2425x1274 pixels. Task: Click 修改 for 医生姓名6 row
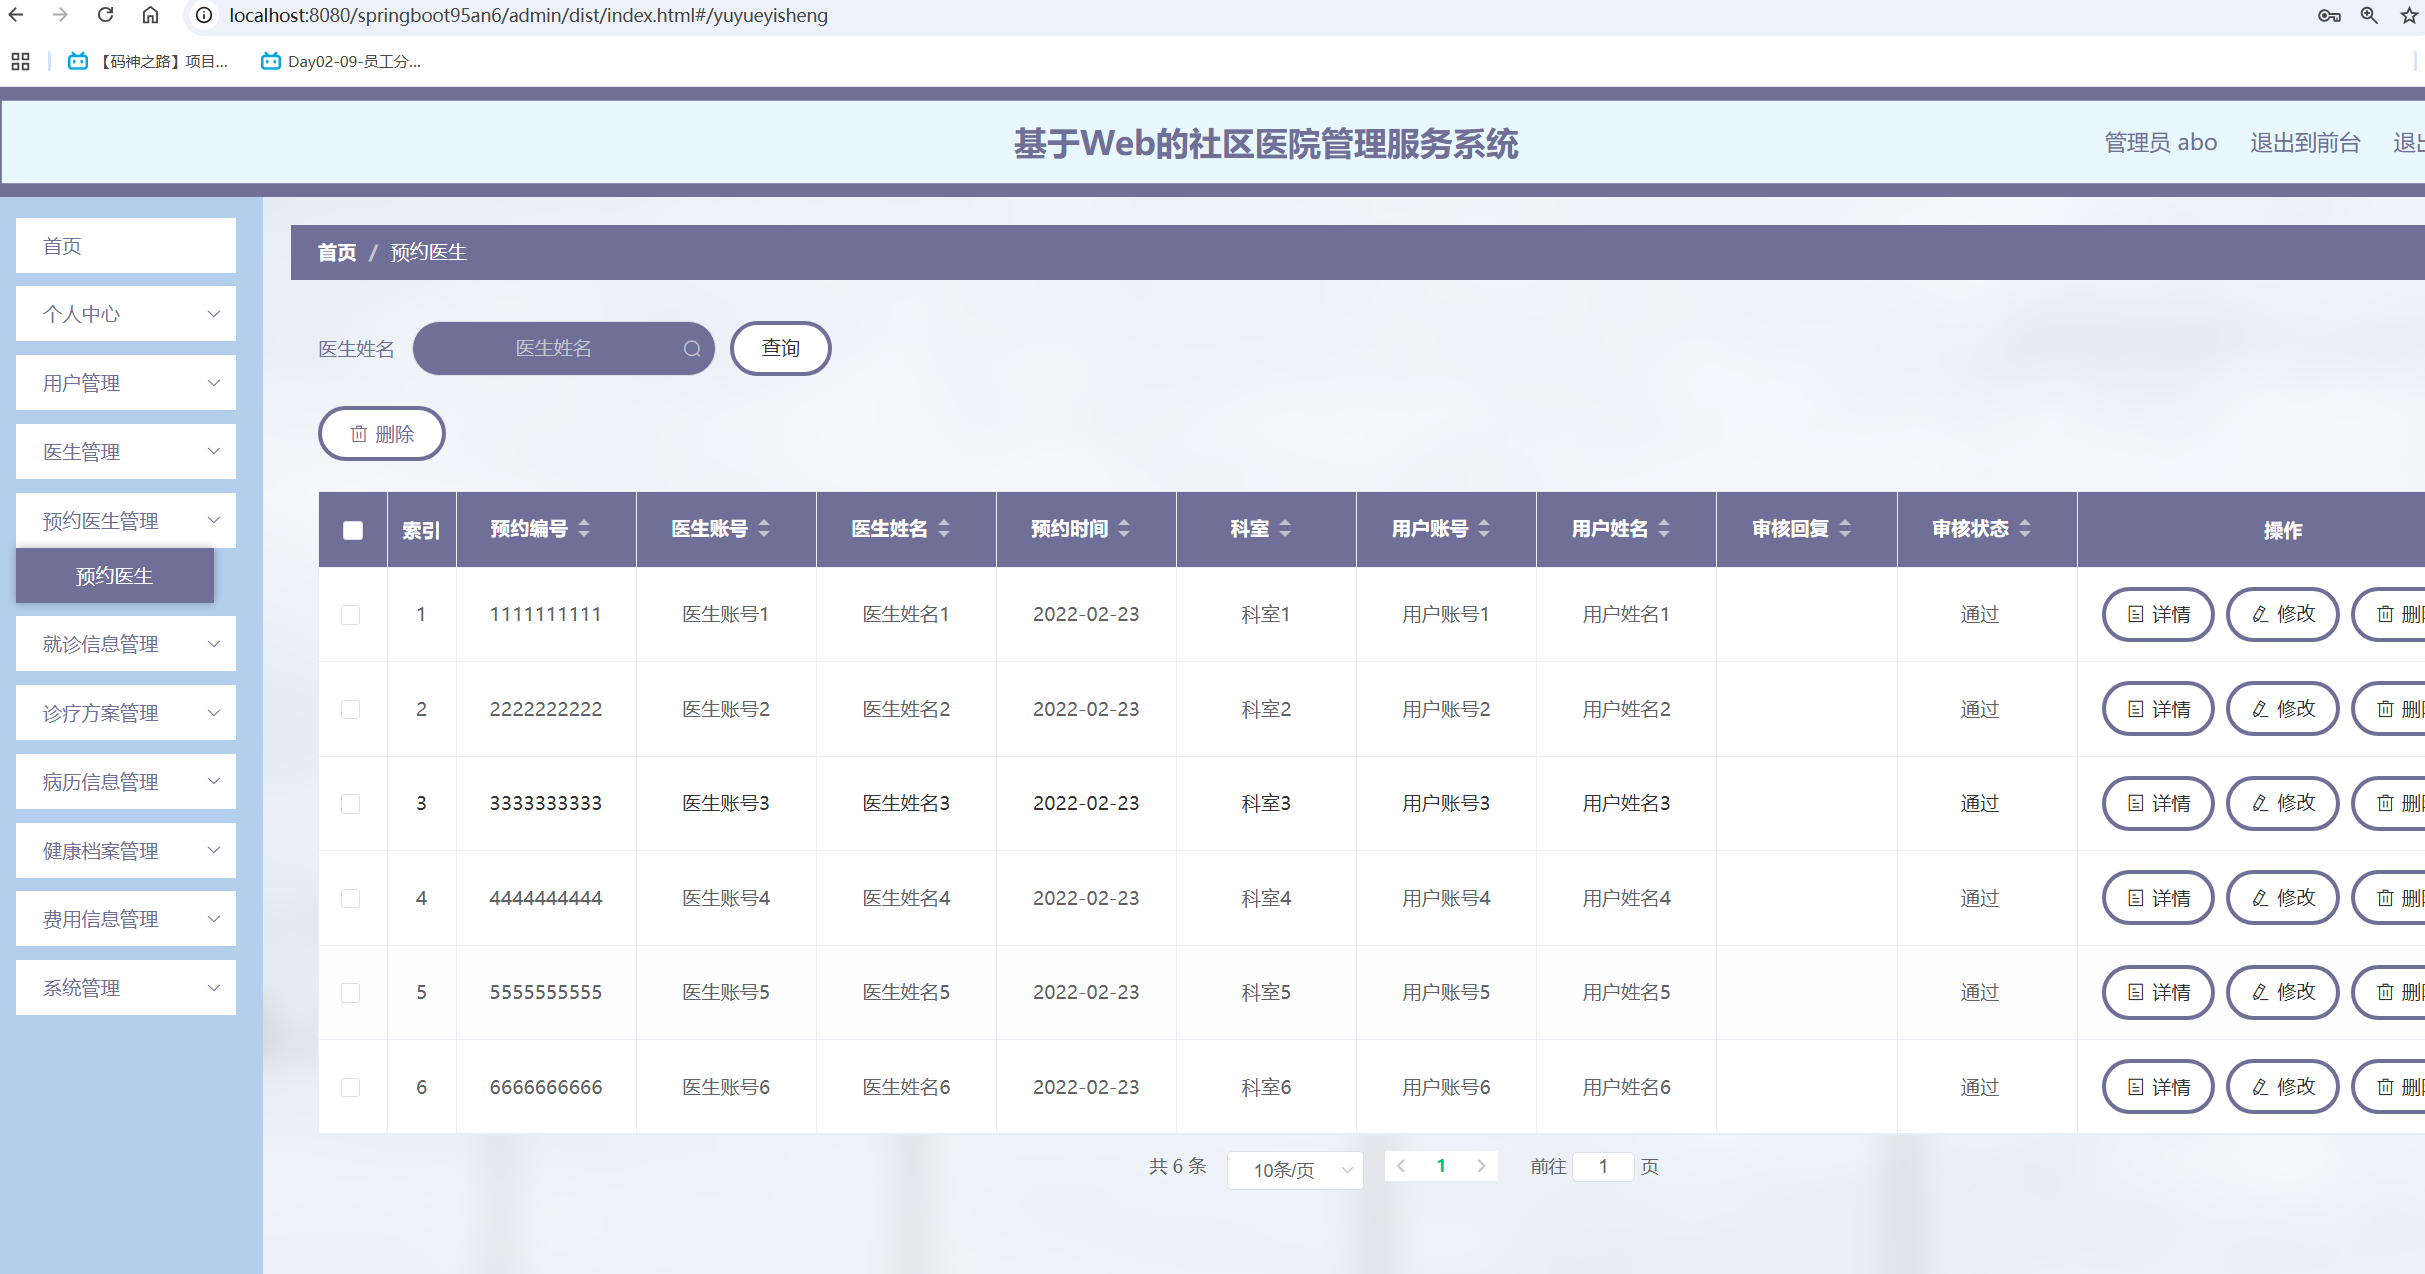click(x=2283, y=1087)
